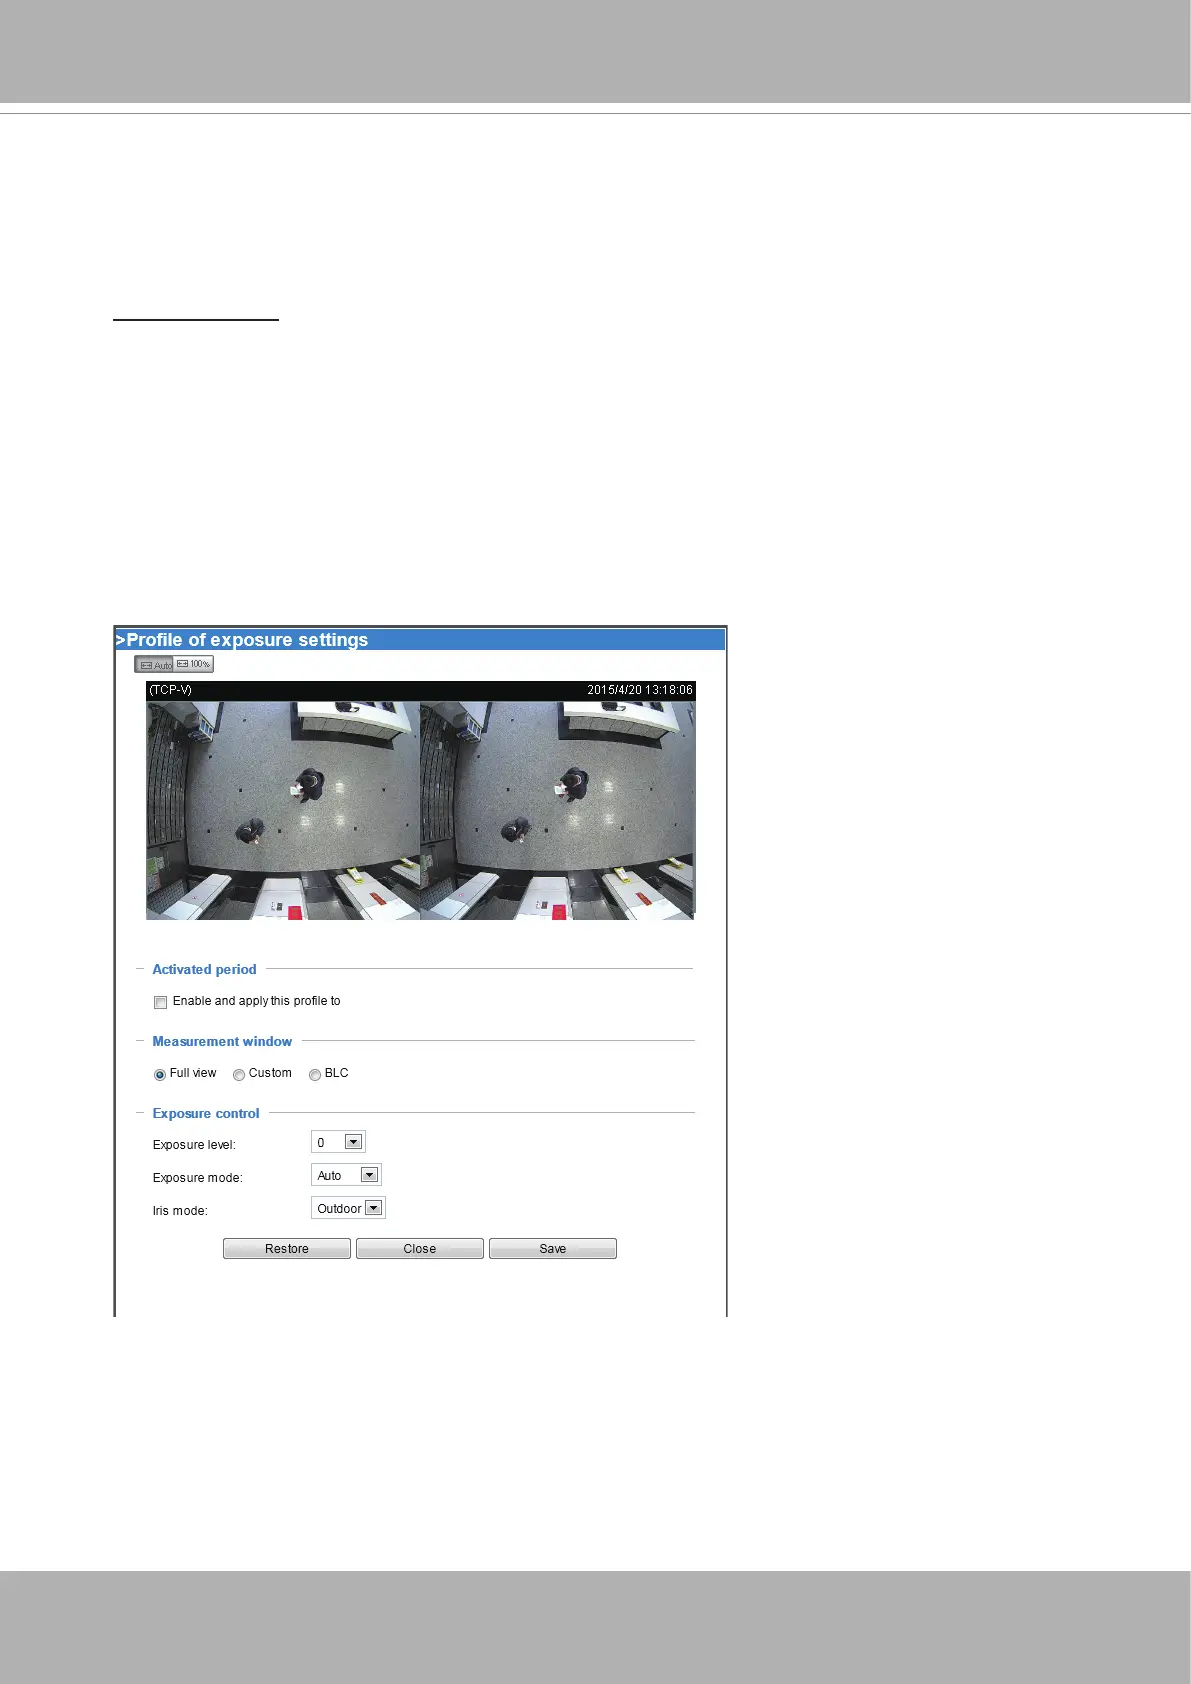The height and width of the screenshot is (1684, 1191).
Task: Select the Custom measurement window option
Action: tap(238, 1074)
